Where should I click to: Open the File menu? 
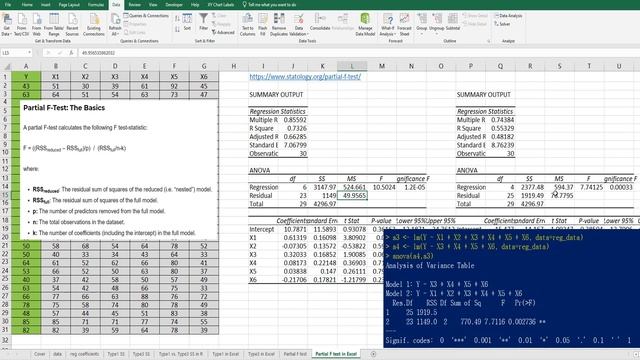pyautogui.click(x=8, y=4)
